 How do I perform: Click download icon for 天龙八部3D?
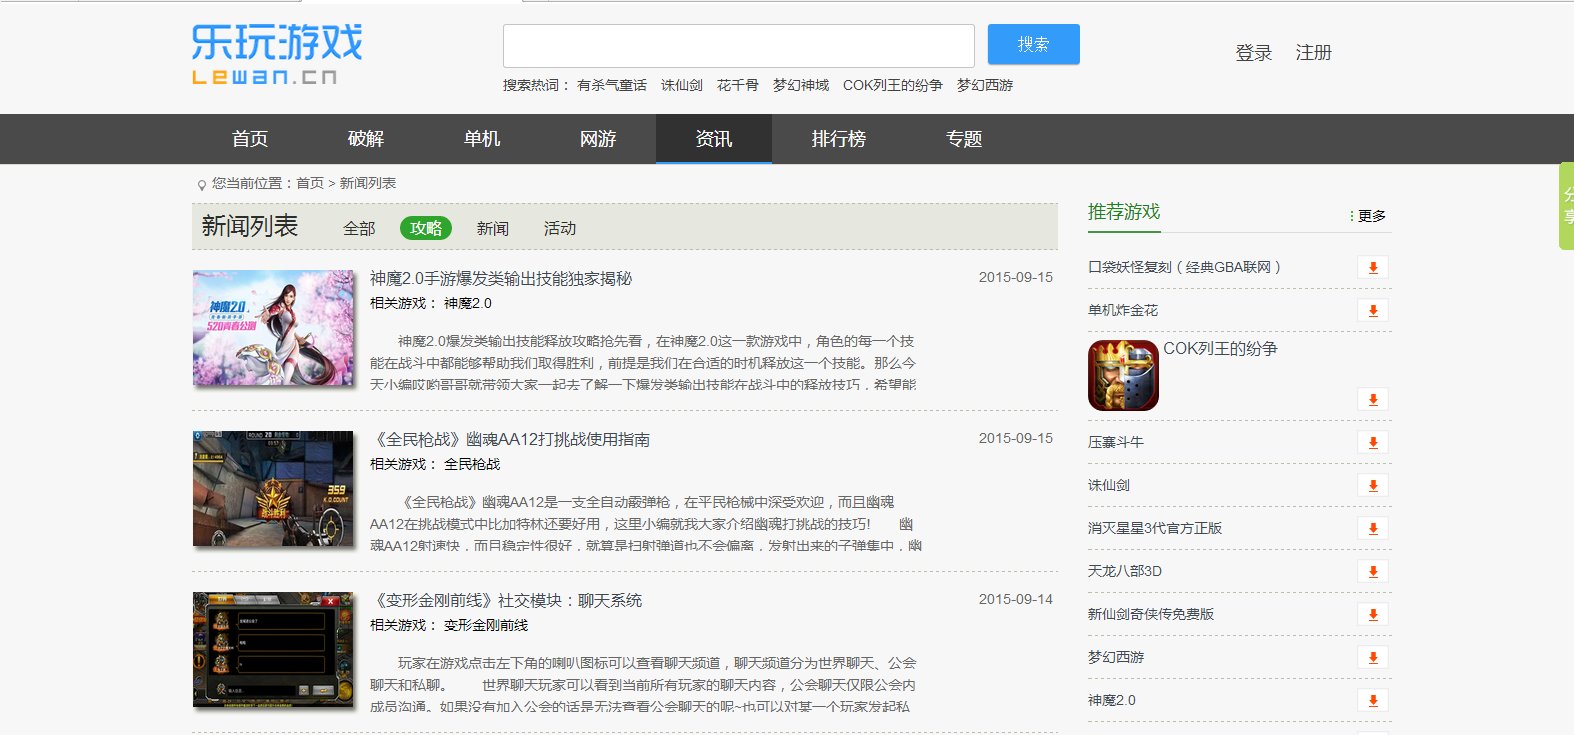[x=1373, y=571]
